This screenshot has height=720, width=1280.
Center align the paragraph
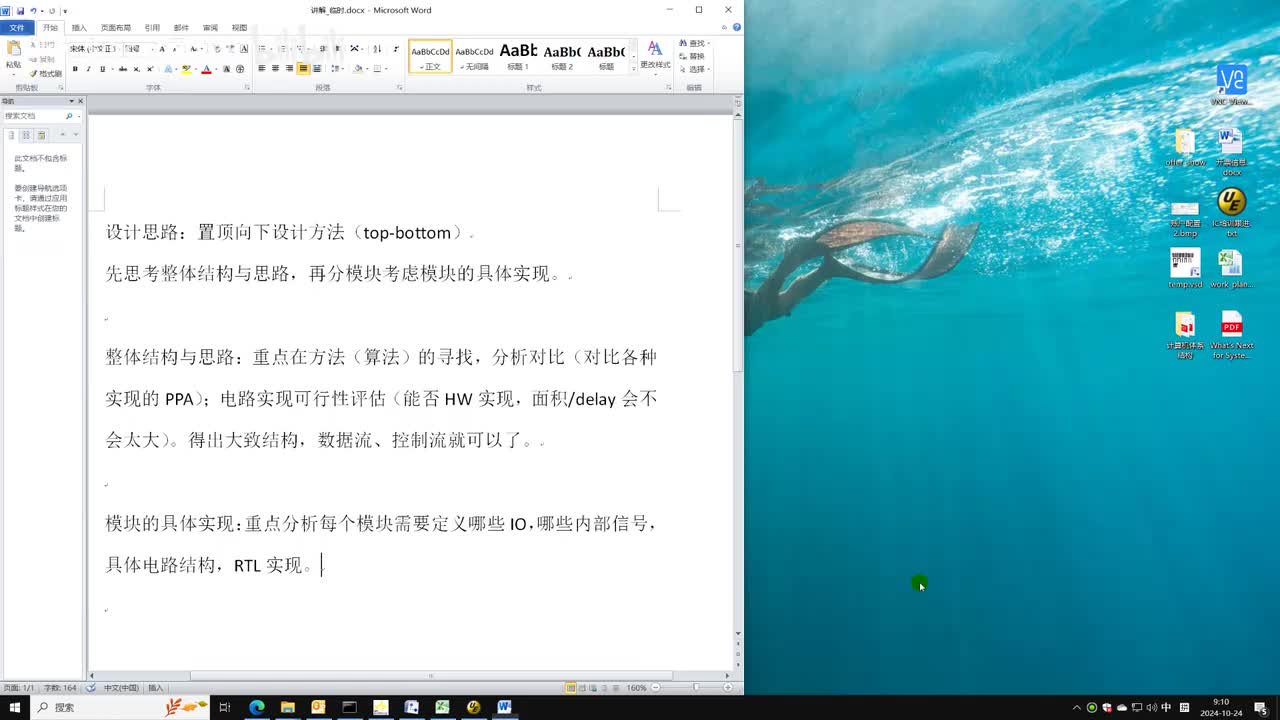[275, 68]
